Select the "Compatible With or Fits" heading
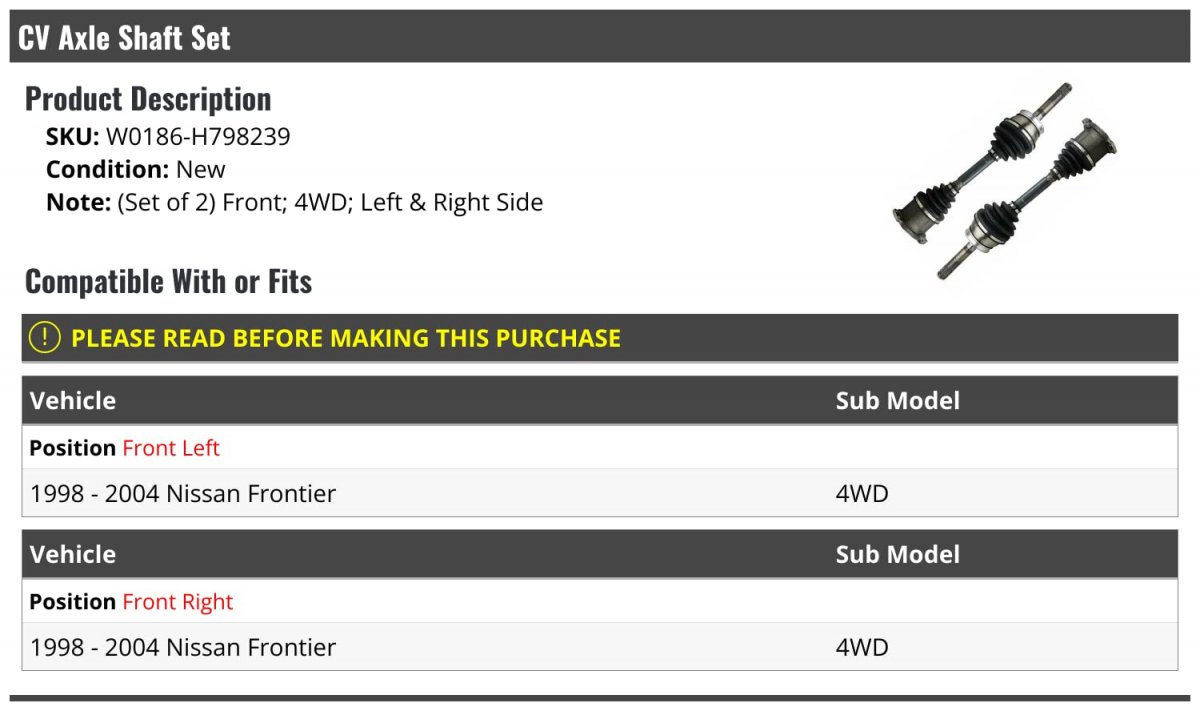 tap(168, 282)
